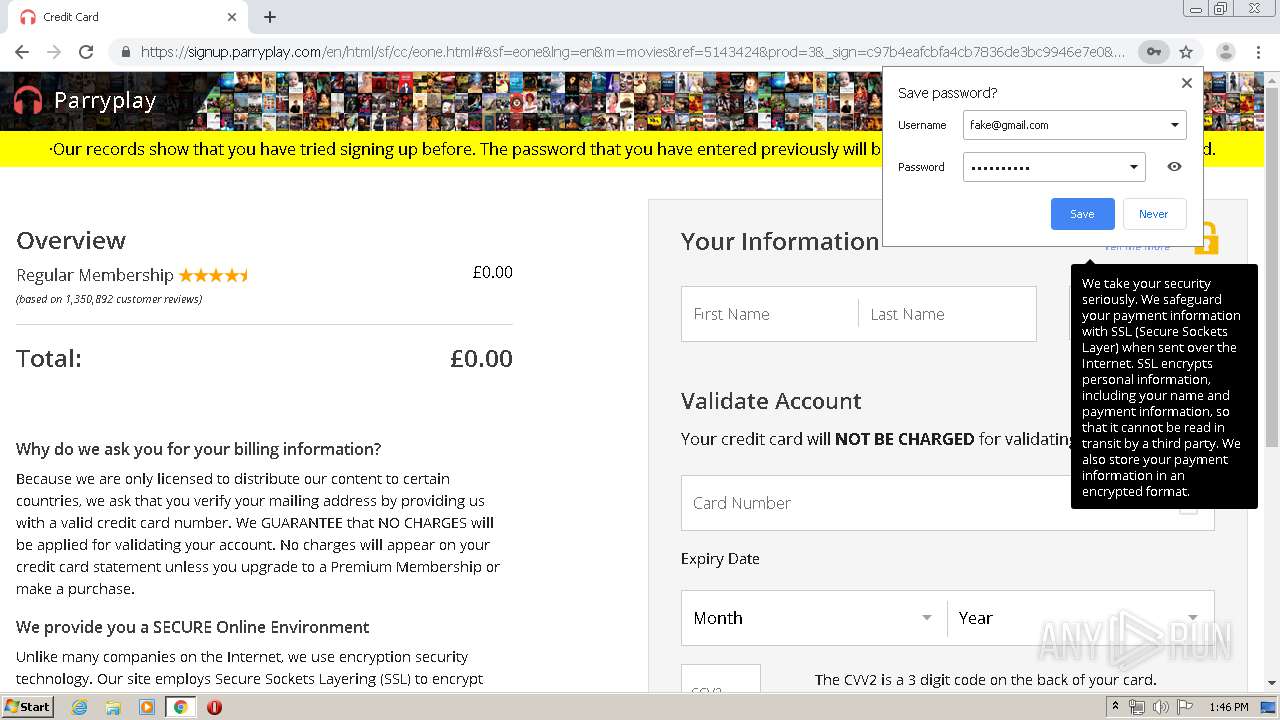This screenshot has height=720, width=1280.
Task: Open the Chrome three-dot menu
Action: 1258,52
